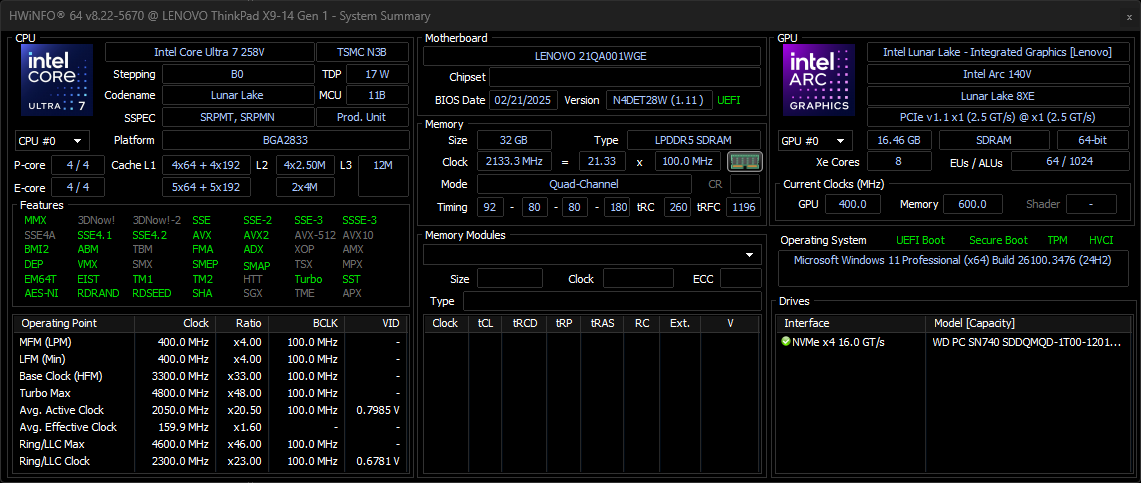Click the Intel Core Ultra 7 258V name field
Screen dimensions: 1141x483
click(x=209, y=52)
